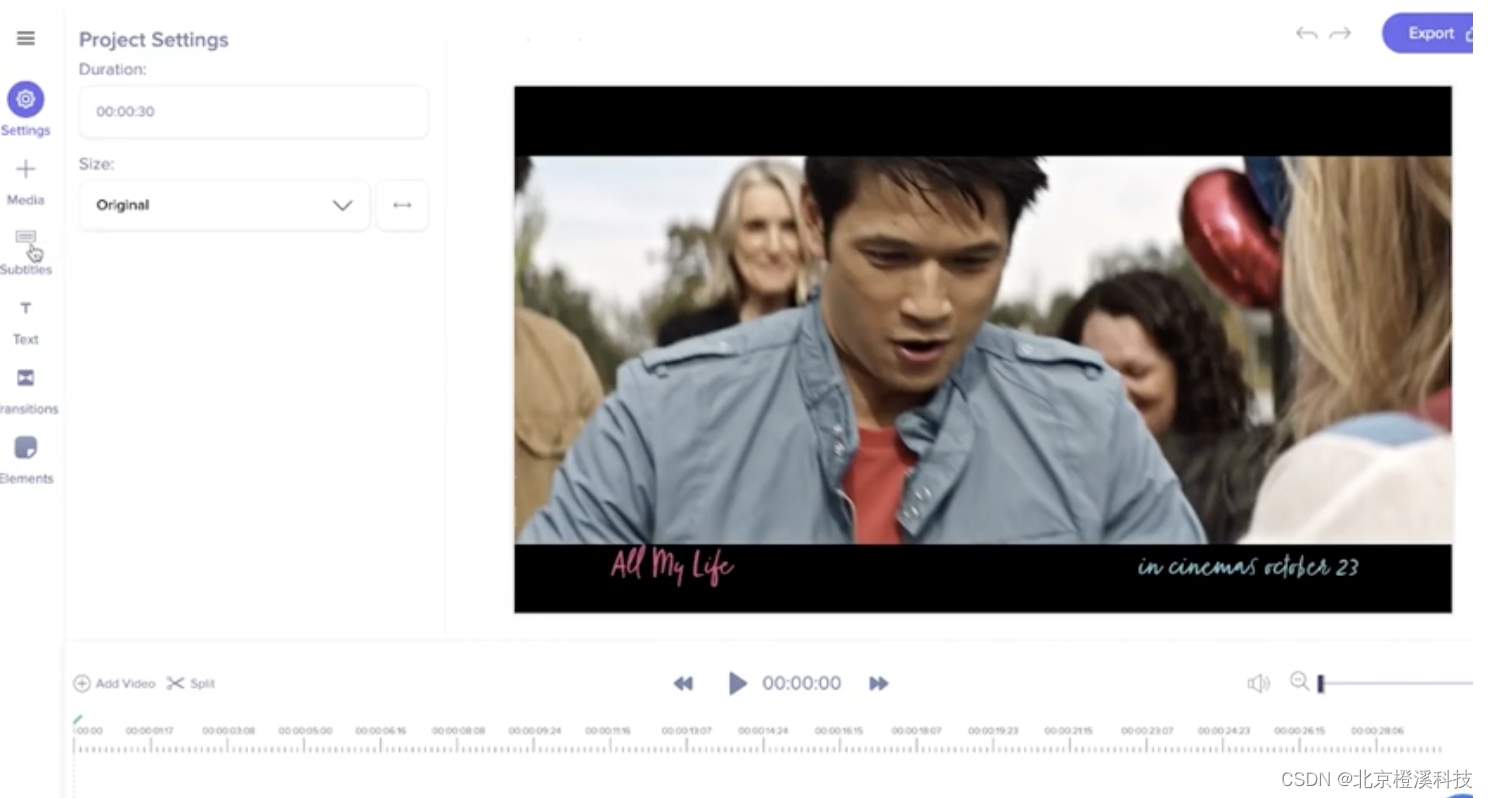Click the green playhead marker at timeline start

pyautogui.click(x=77, y=720)
